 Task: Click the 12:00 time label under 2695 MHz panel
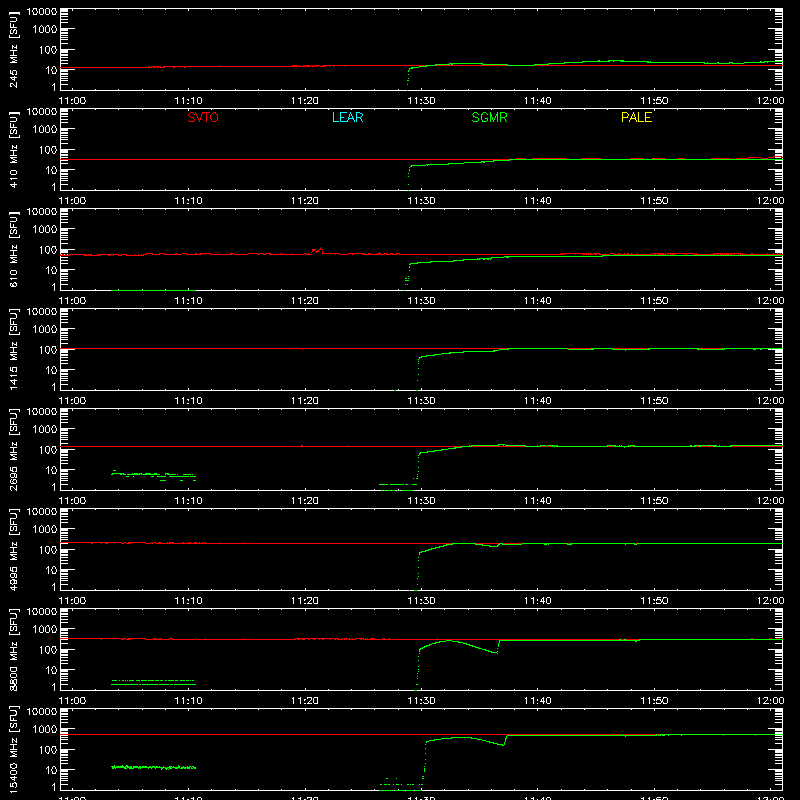(x=770, y=501)
